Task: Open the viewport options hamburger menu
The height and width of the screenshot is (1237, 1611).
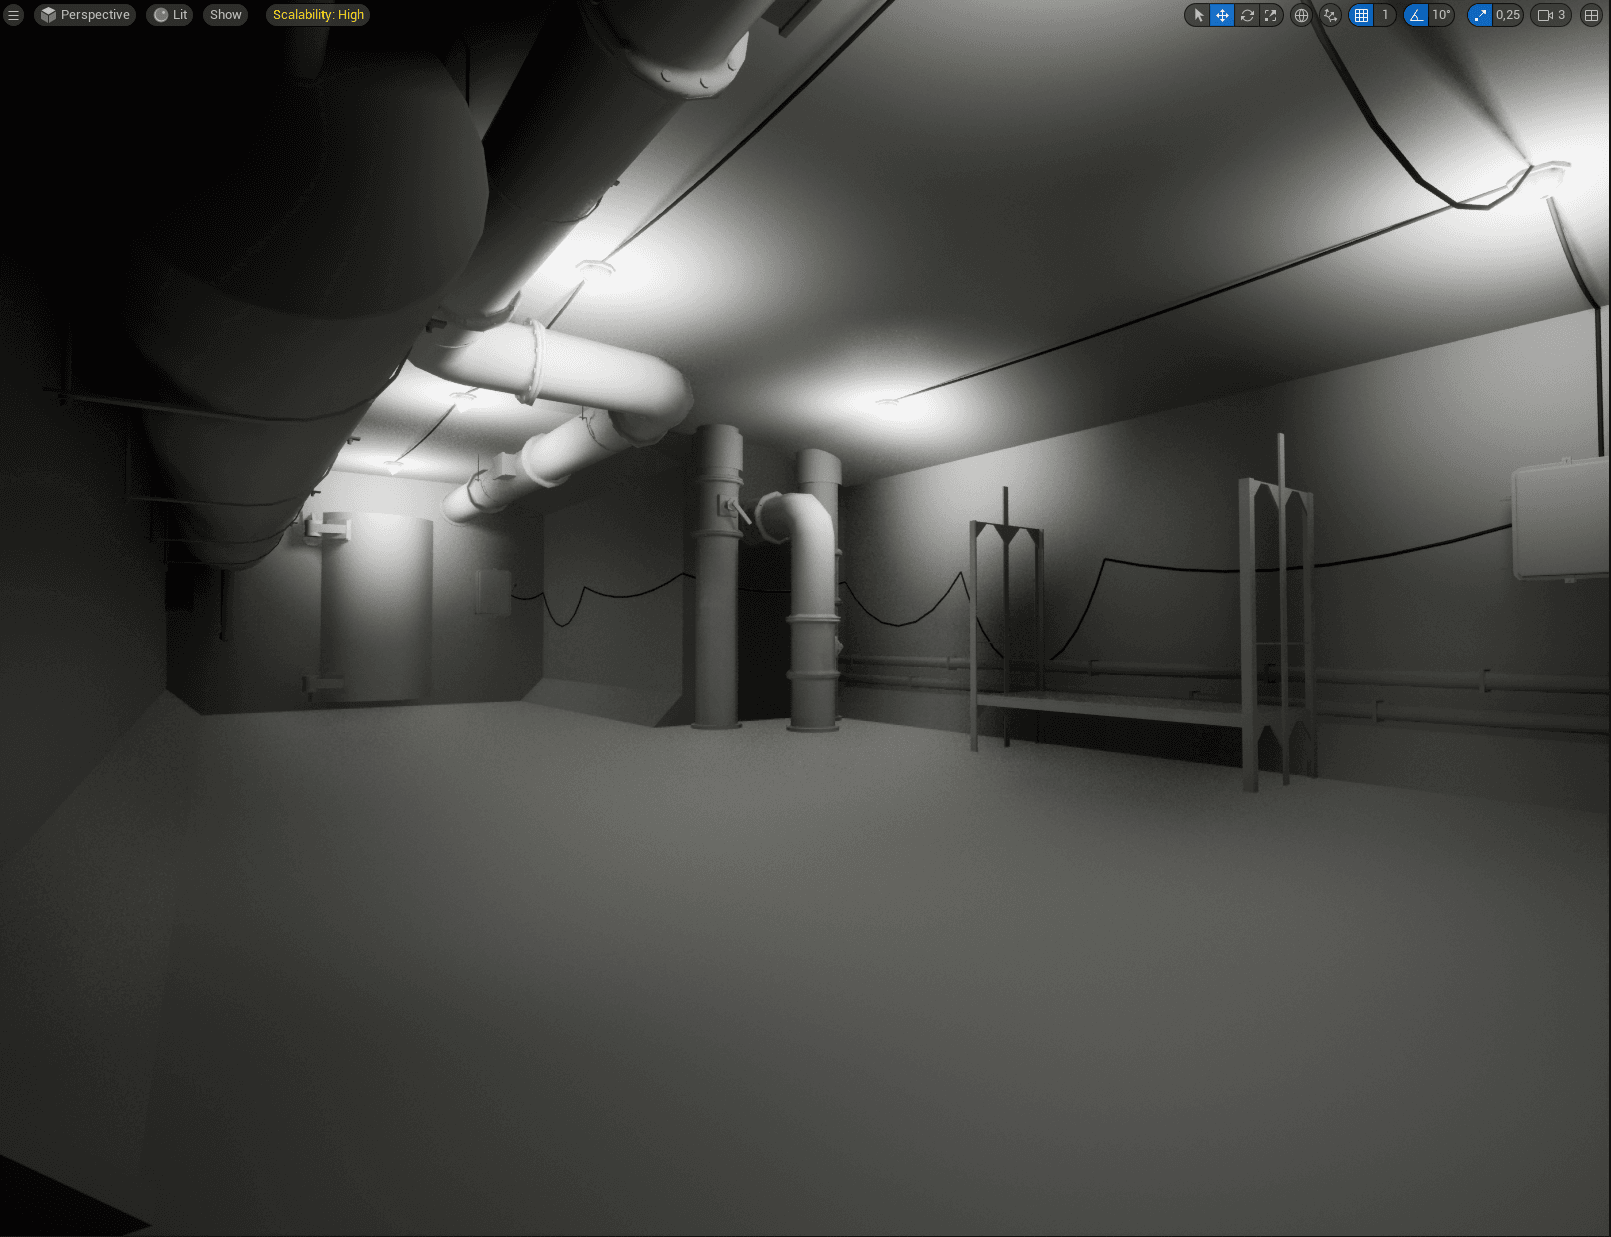Action: 14,15
